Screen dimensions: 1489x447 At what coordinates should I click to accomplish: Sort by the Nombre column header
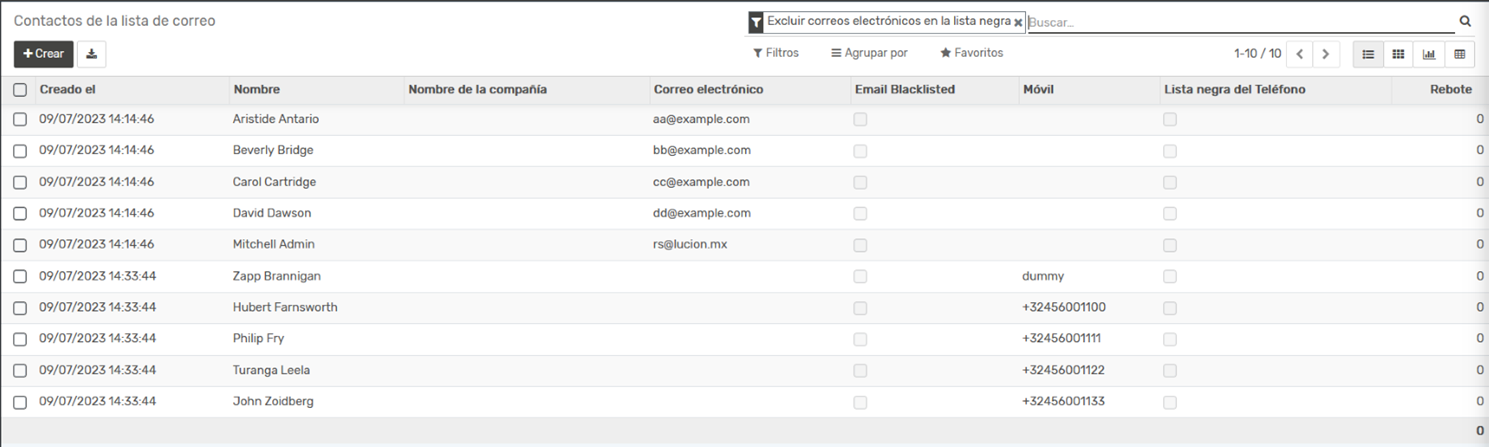click(257, 90)
